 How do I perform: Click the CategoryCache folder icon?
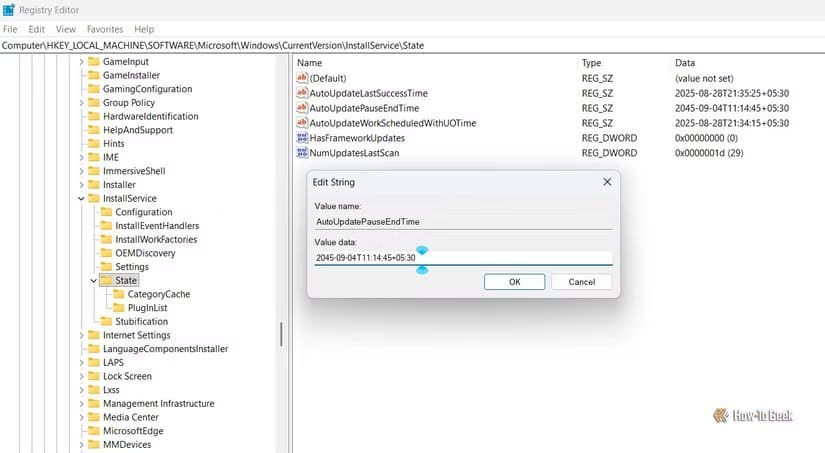tap(119, 294)
